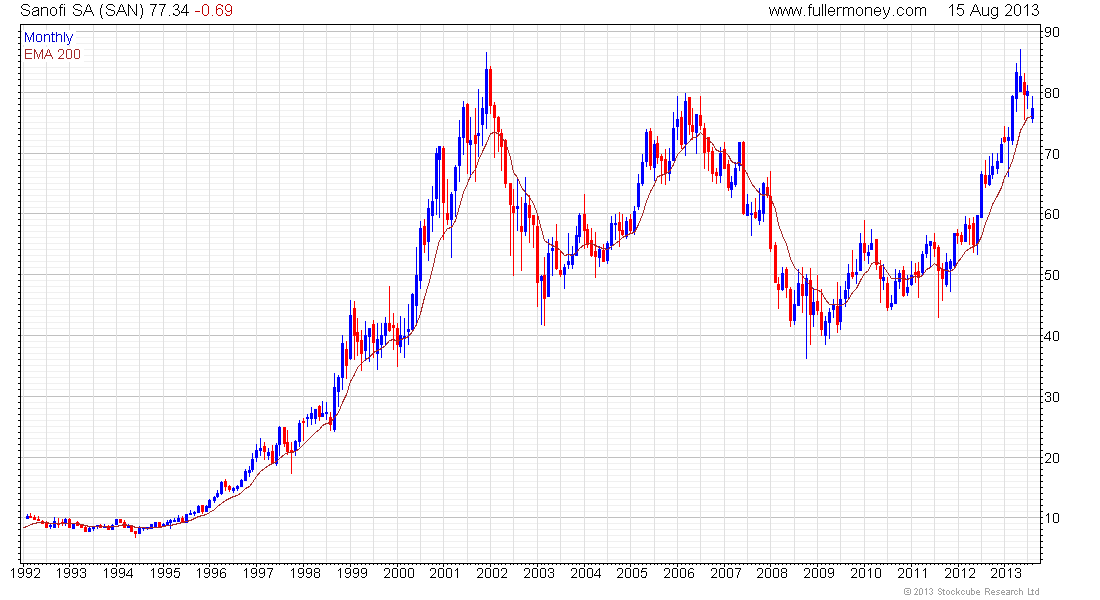Click the 2012 year label
The image size is (1100, 600).
pos(959,573)
